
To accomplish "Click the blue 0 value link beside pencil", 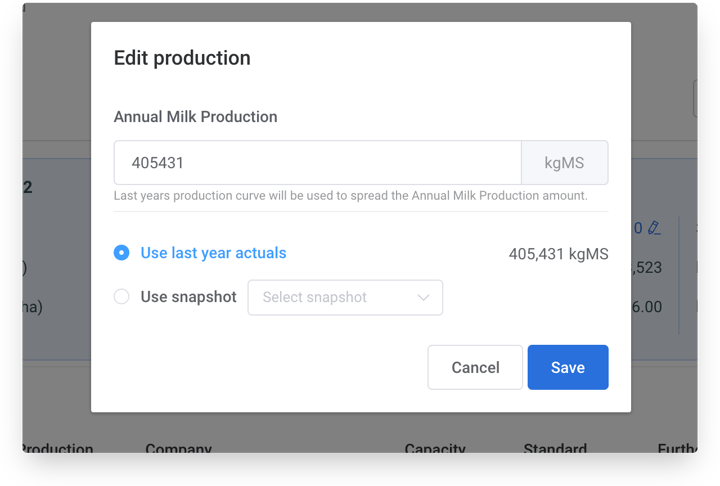I will point(638,228).
